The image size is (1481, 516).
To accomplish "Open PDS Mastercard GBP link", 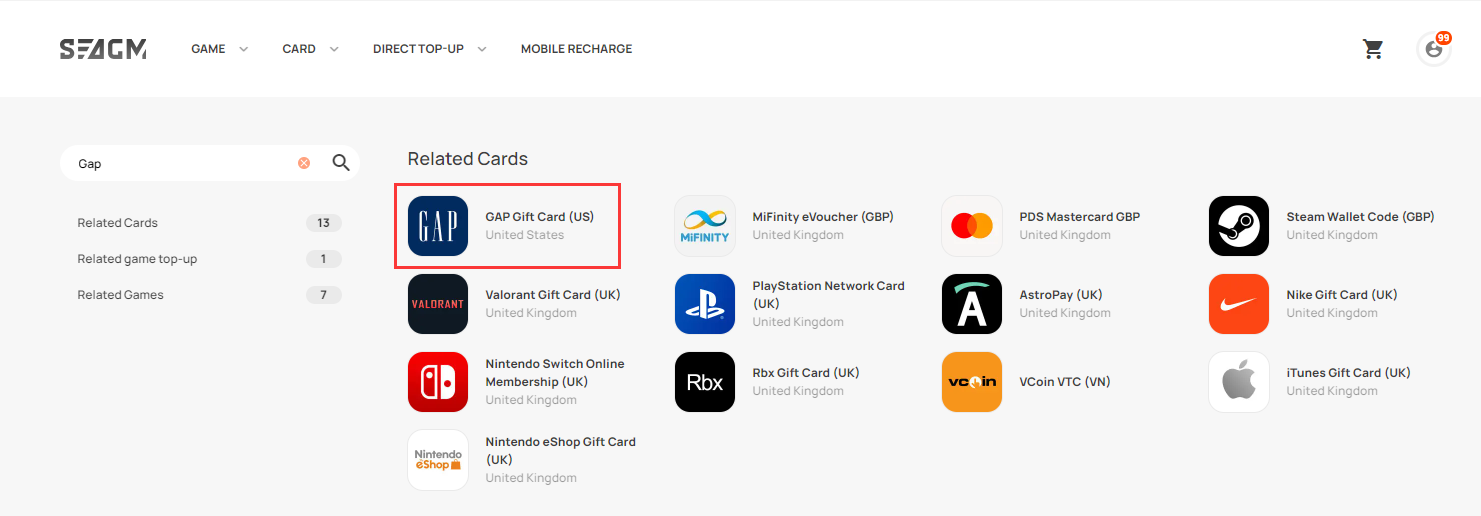I will point(1080,217).
